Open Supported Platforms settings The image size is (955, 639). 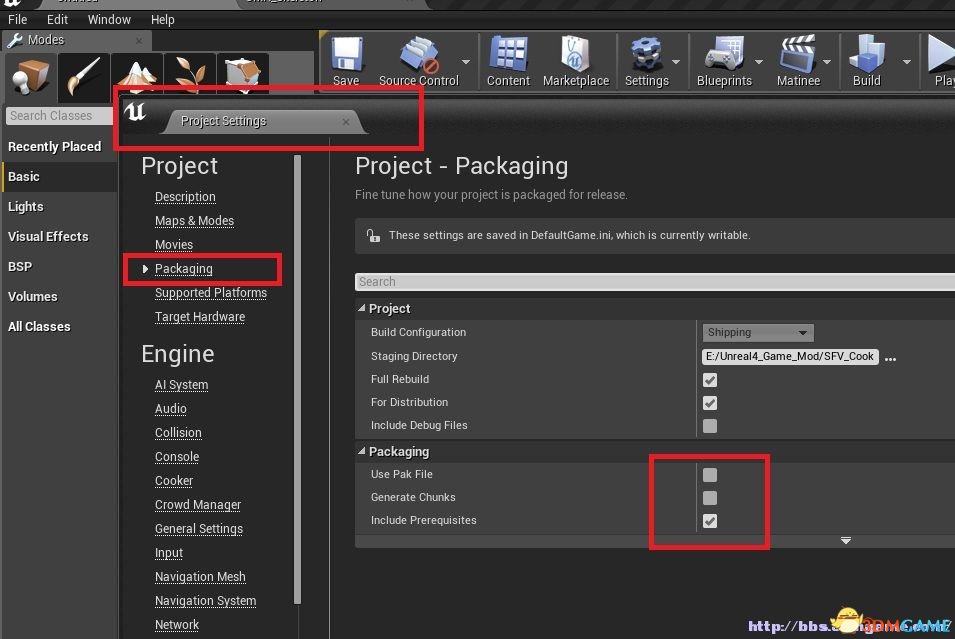(211, 293)
